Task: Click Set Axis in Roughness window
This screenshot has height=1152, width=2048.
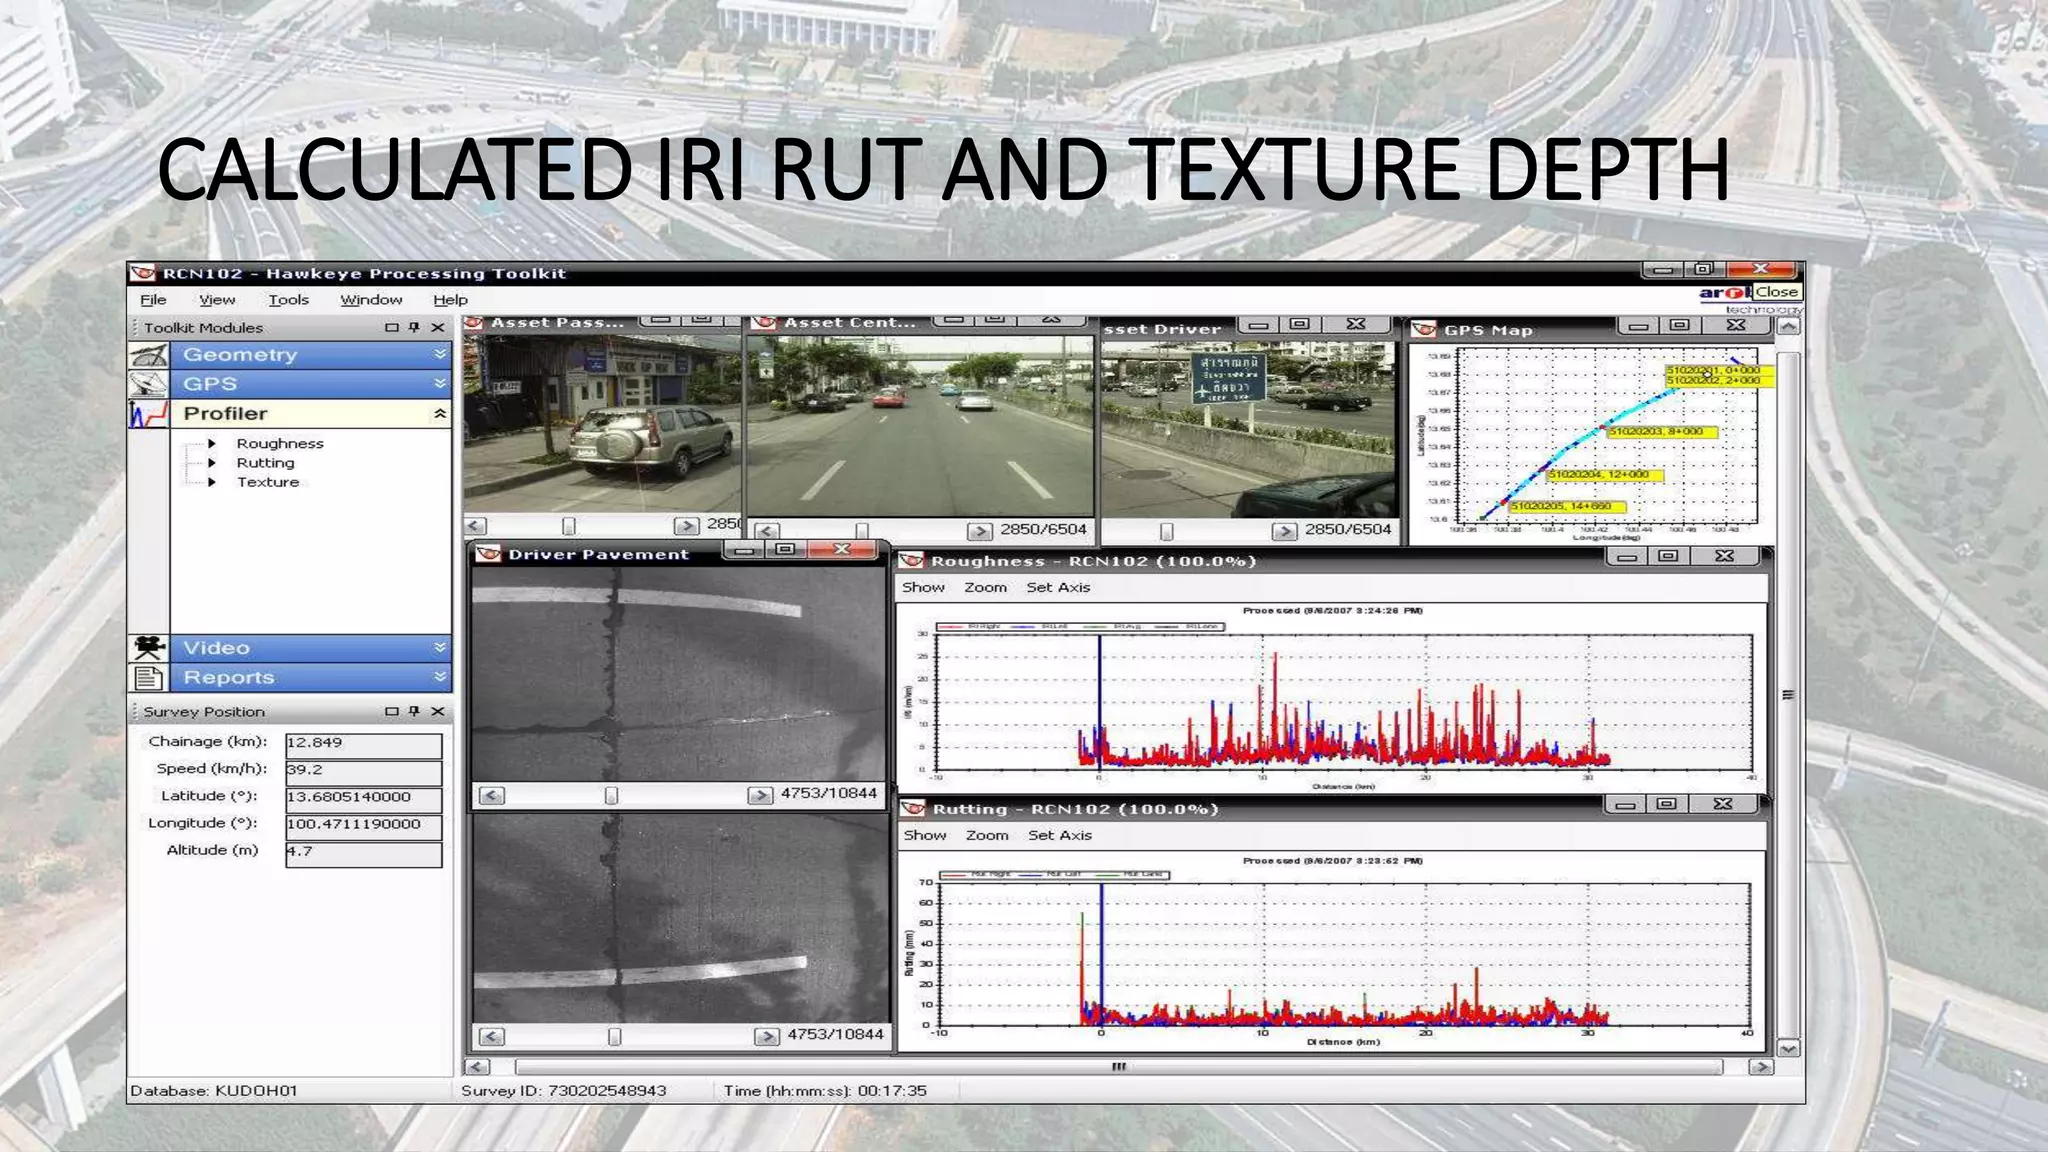Action: click(x=1058, y=587)
